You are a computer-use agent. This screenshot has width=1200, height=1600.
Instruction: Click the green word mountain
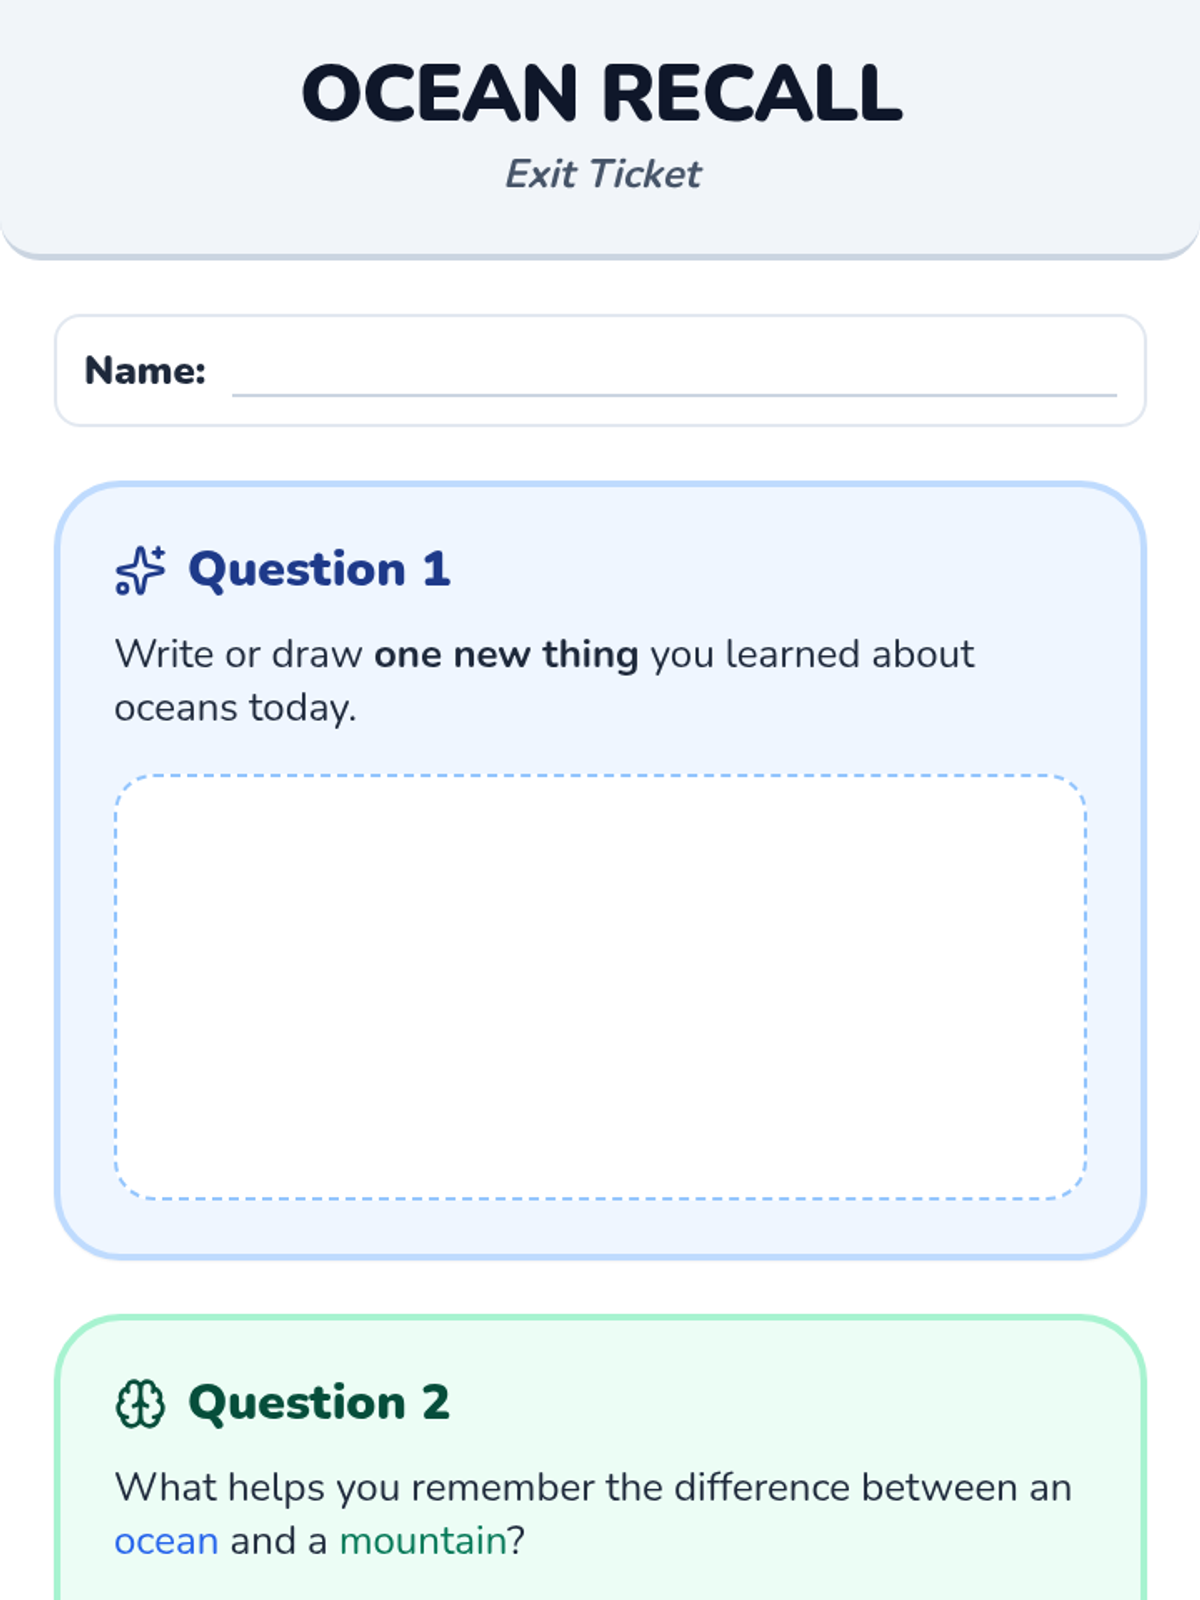423,1541
